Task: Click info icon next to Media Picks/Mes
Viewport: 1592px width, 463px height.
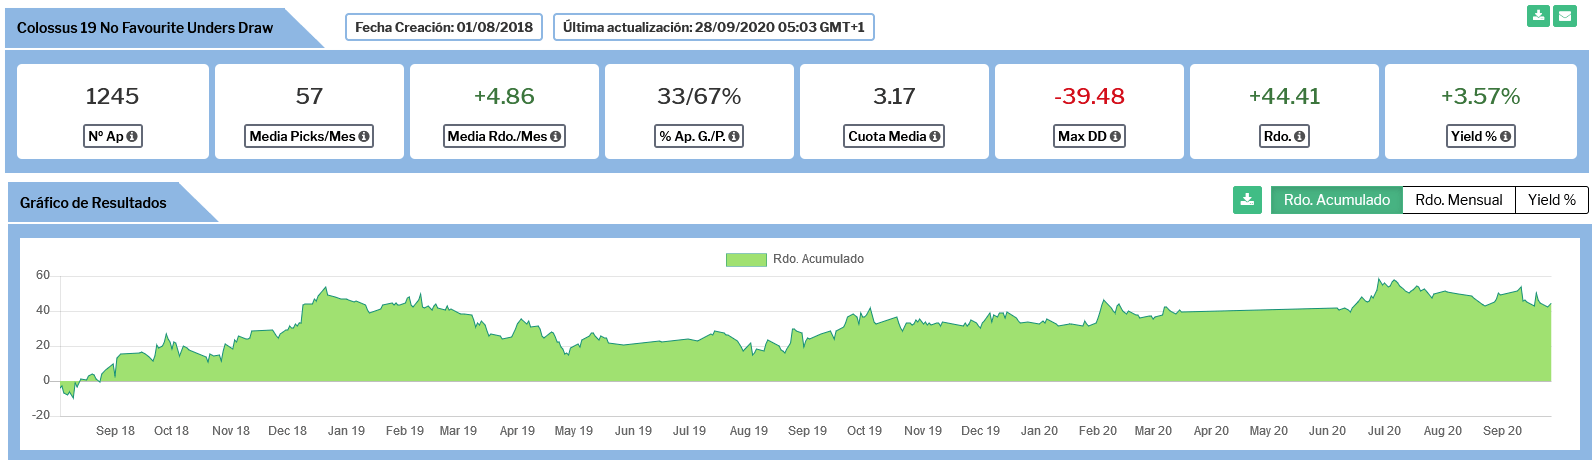Action: click(364, 136)
